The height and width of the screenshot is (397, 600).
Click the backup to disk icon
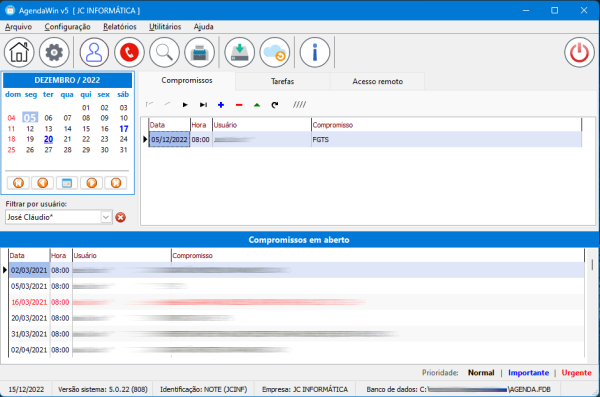240,52
